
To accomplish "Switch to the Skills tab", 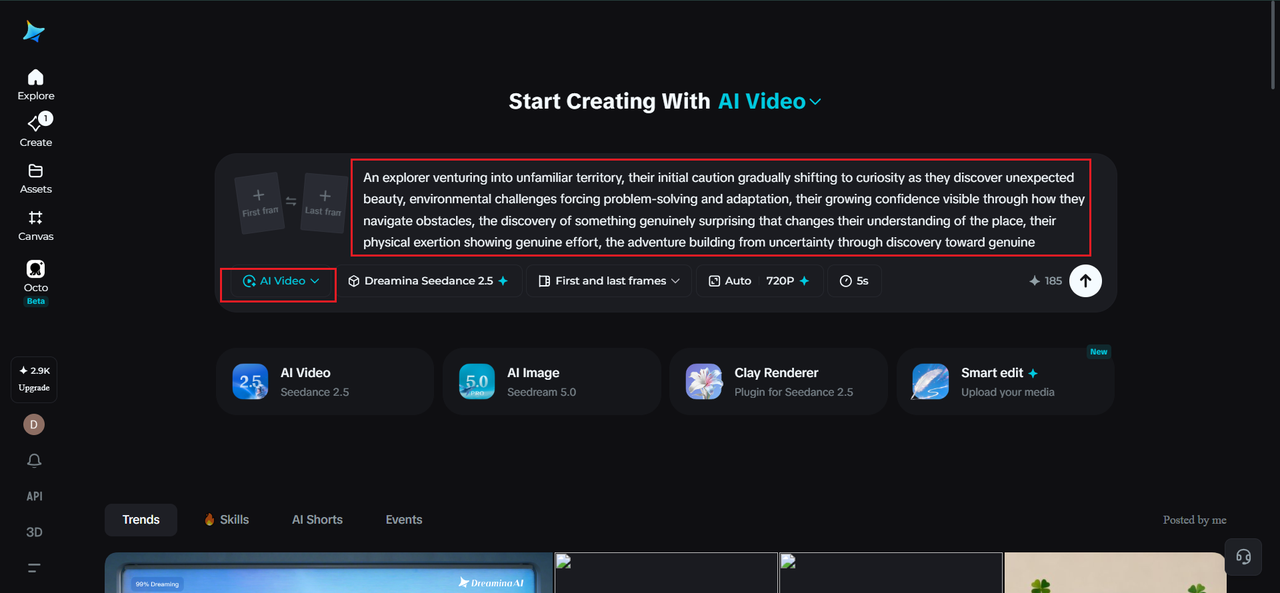I will tap(226, 520).
